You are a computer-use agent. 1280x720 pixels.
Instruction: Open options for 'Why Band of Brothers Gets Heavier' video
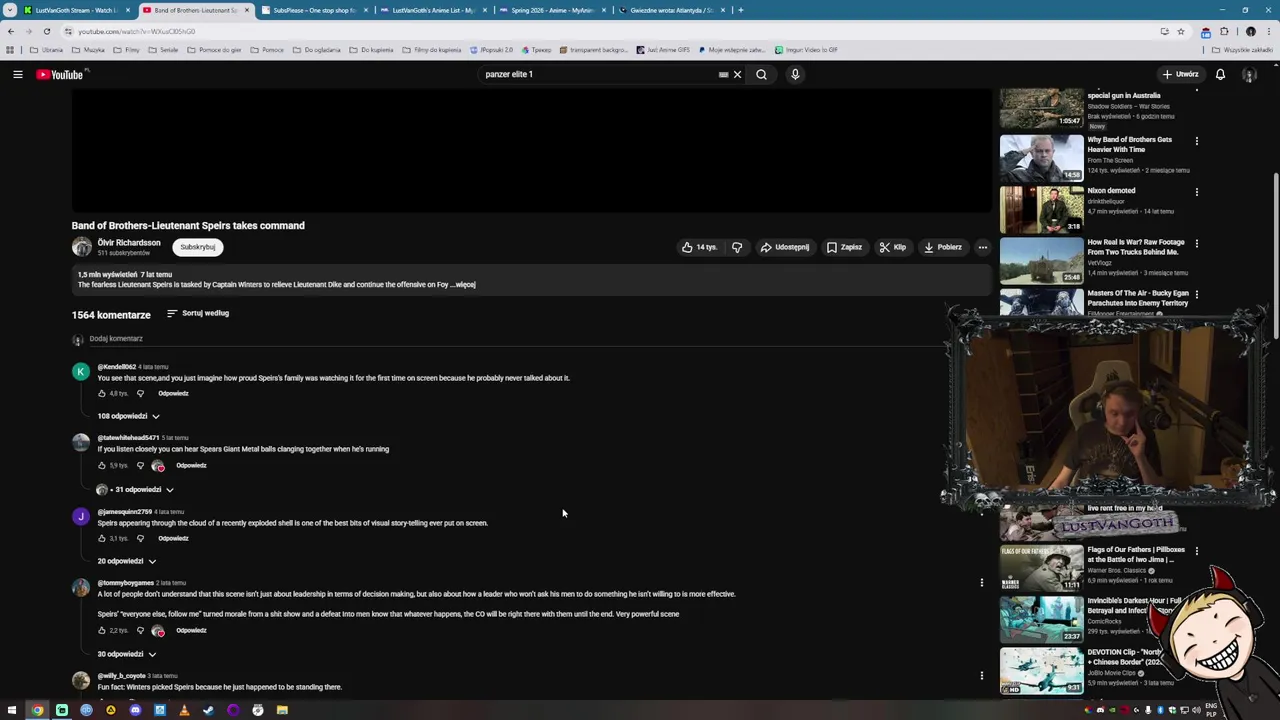point(1196,141)
